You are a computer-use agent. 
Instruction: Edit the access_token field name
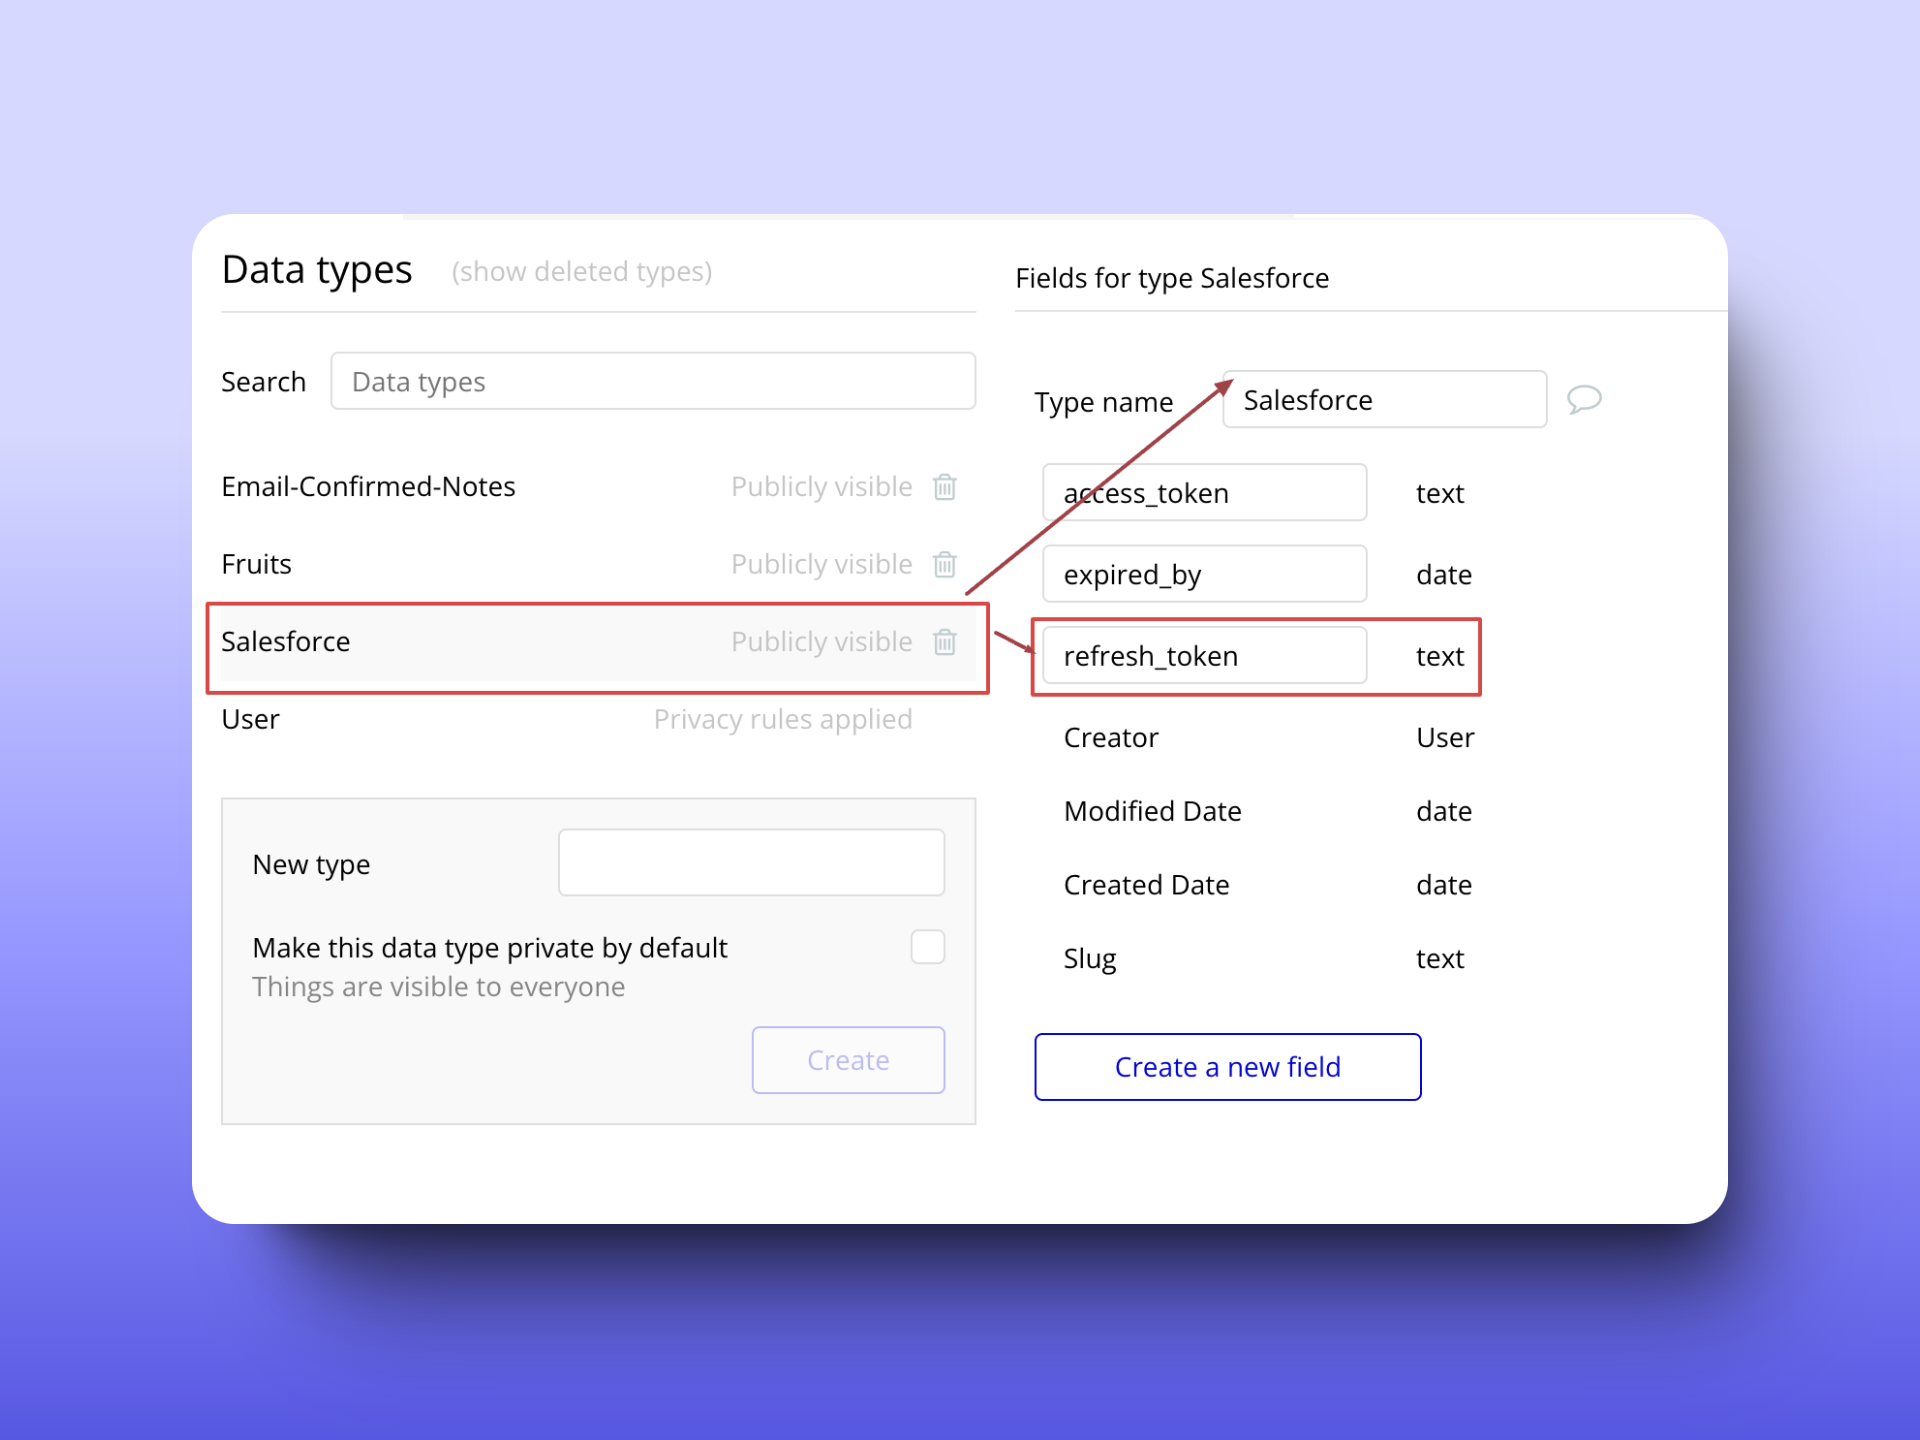coord(1204,493)
